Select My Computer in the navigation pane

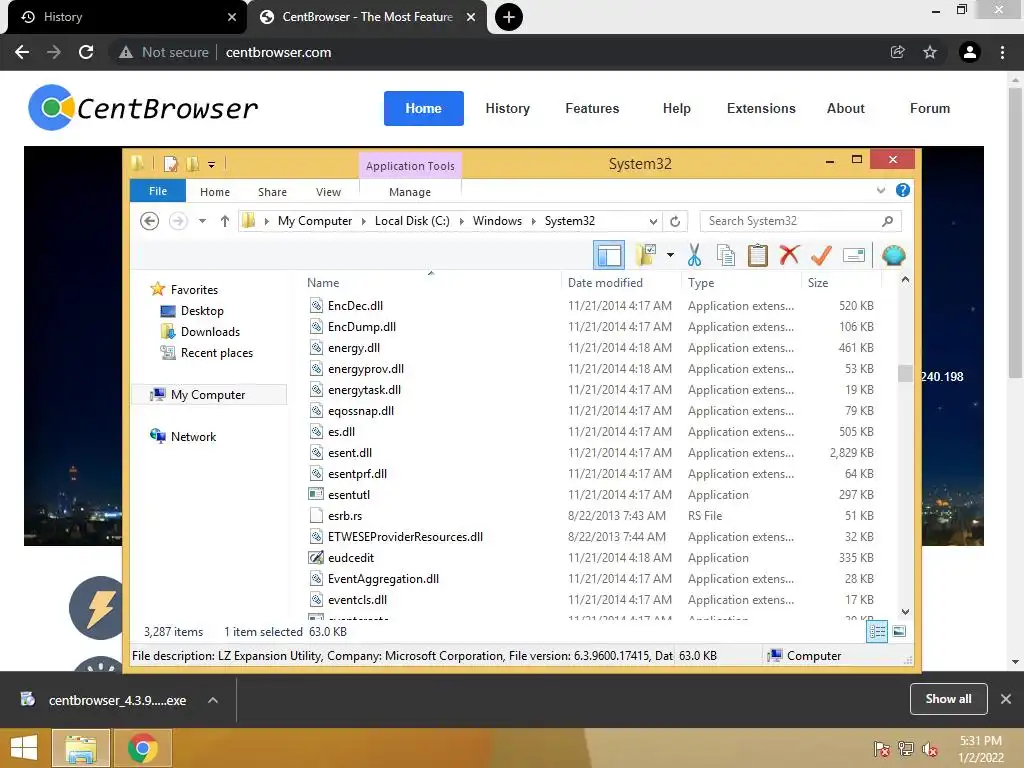[208, 394]
